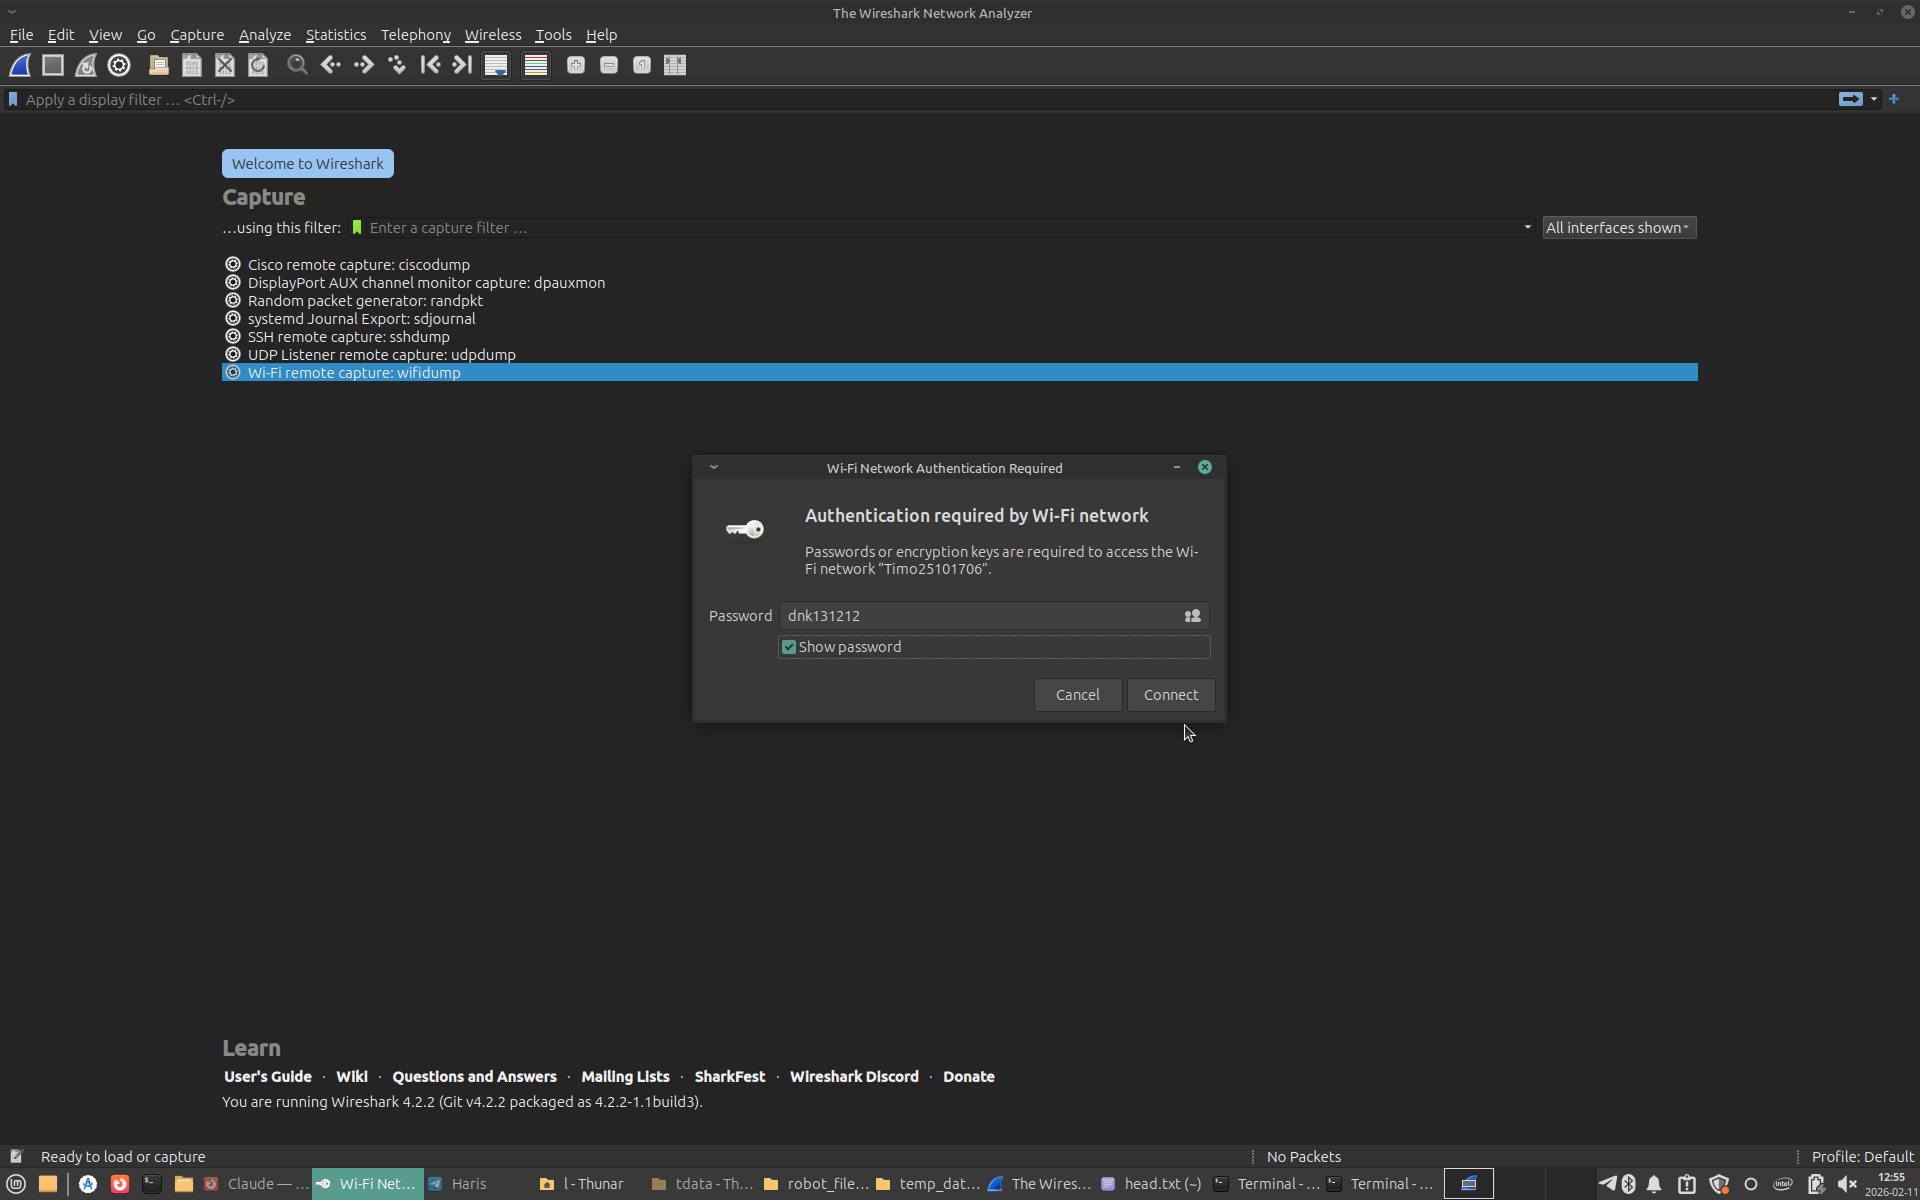
Task: Click Connect in the Wi-Fi authentication dialog
Action: point(1171,695)
